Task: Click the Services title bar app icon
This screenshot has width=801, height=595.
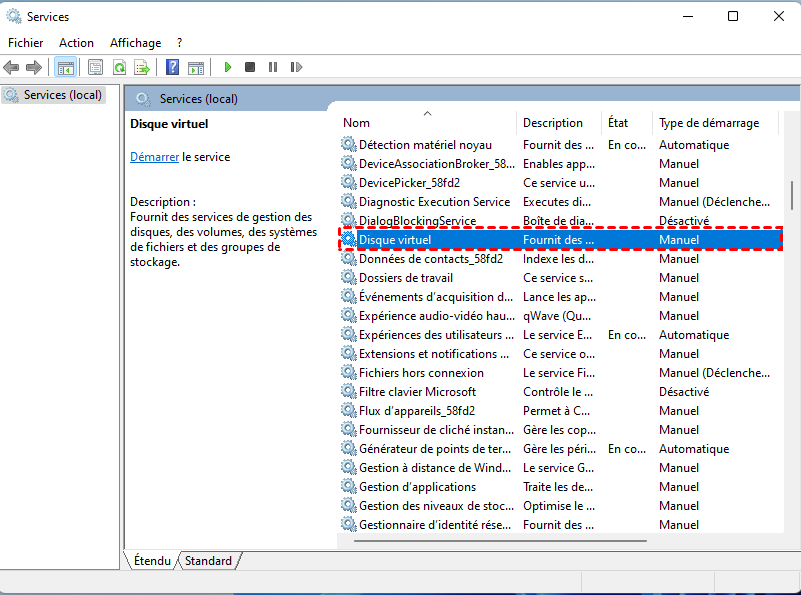Action: click(x=14, y=16)
